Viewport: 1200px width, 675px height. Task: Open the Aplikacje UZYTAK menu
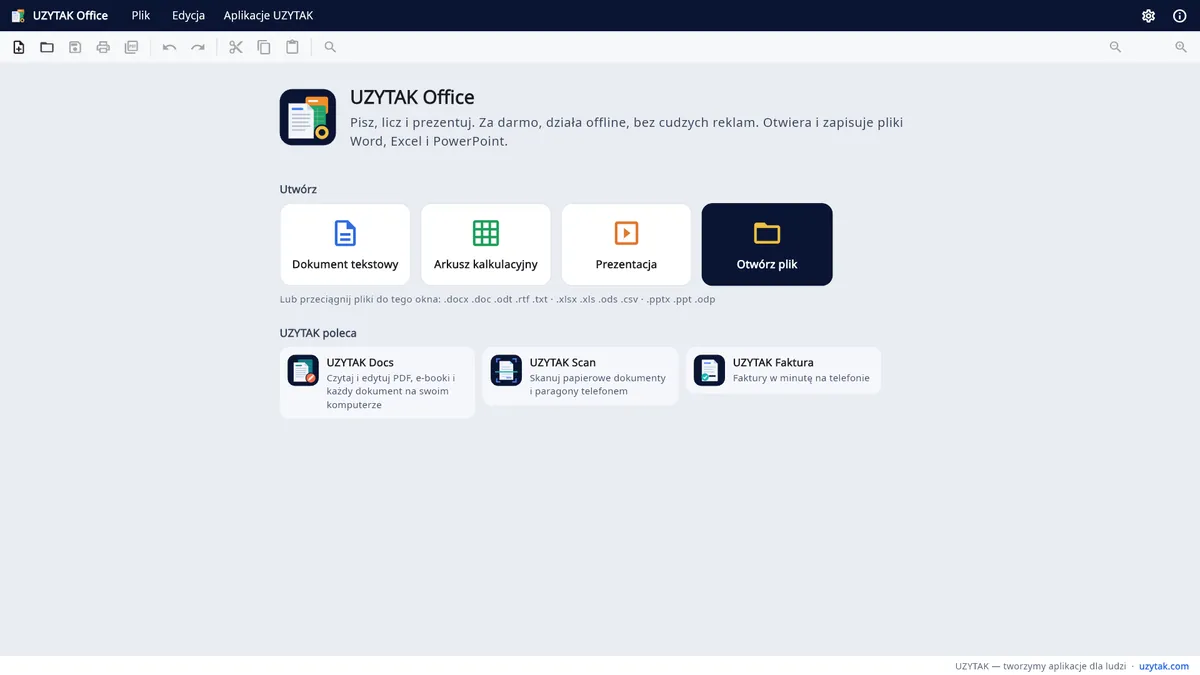268,16
